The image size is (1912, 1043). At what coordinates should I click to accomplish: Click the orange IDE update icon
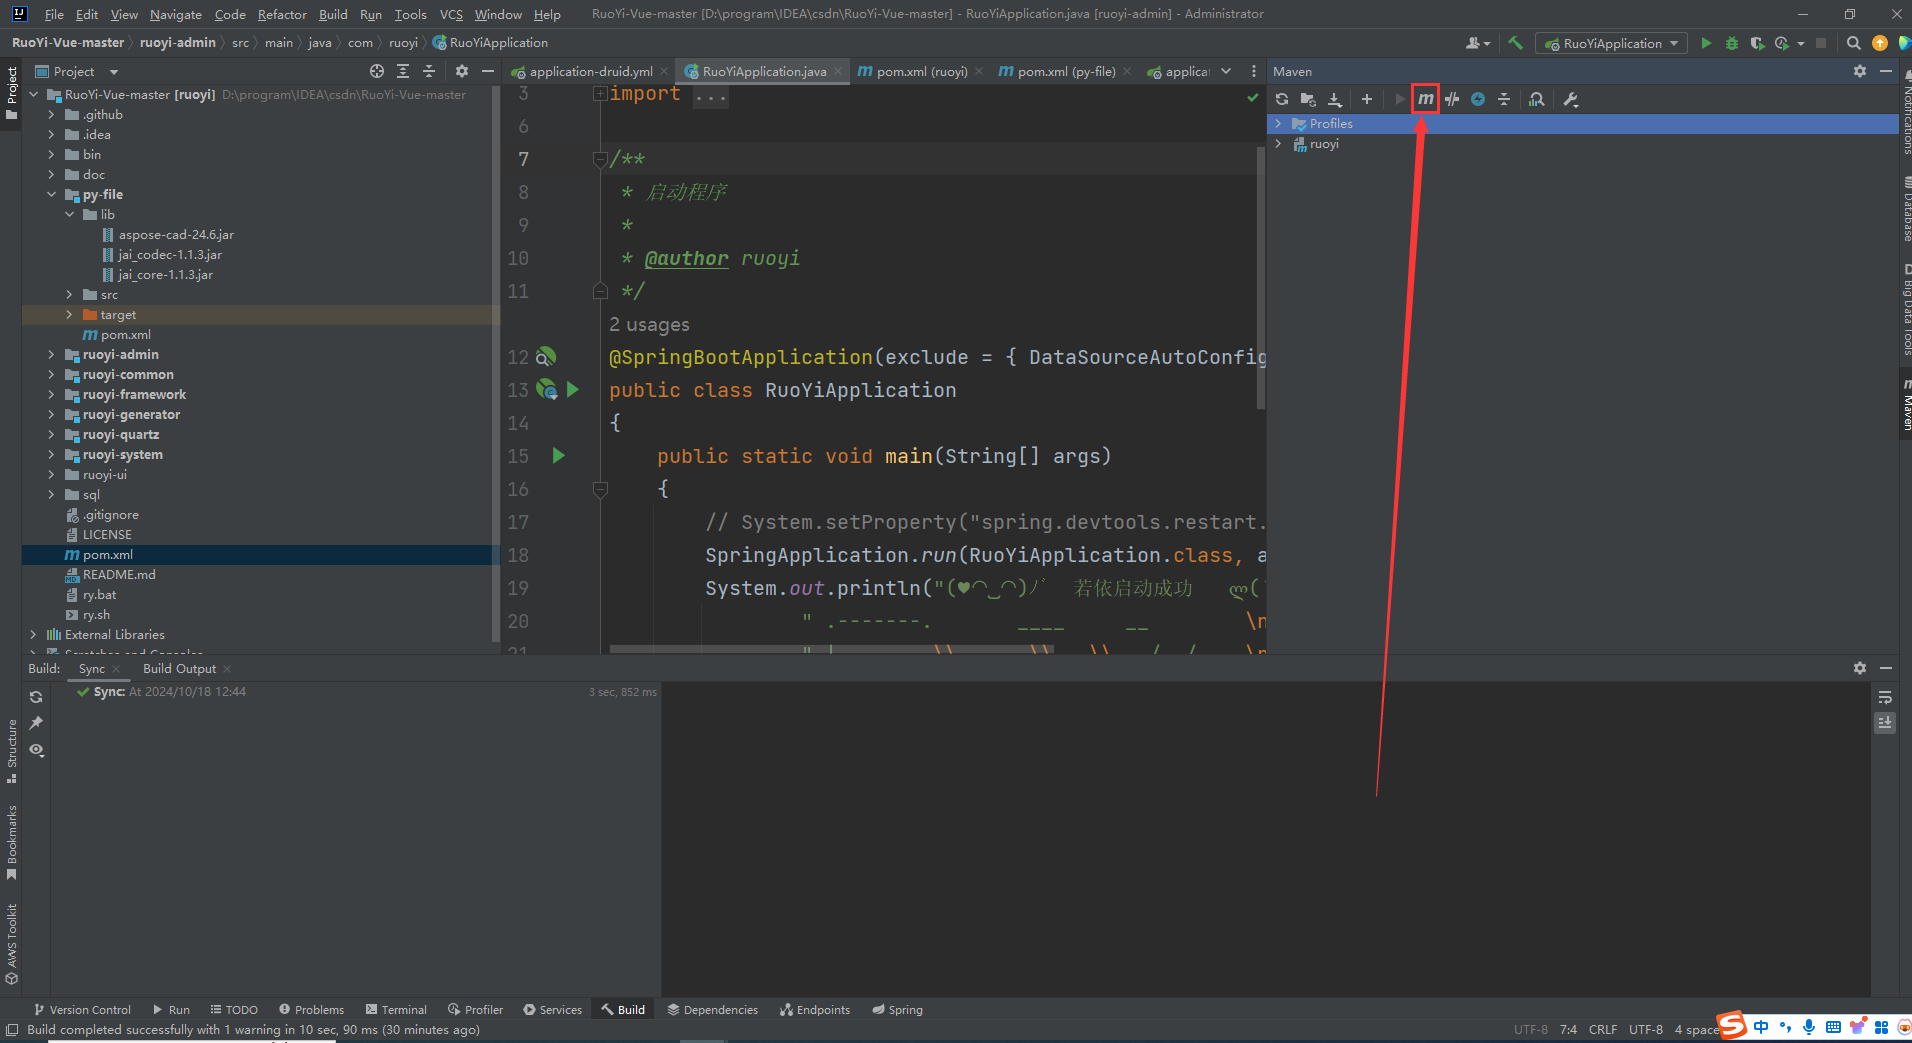pos(1880,43)
